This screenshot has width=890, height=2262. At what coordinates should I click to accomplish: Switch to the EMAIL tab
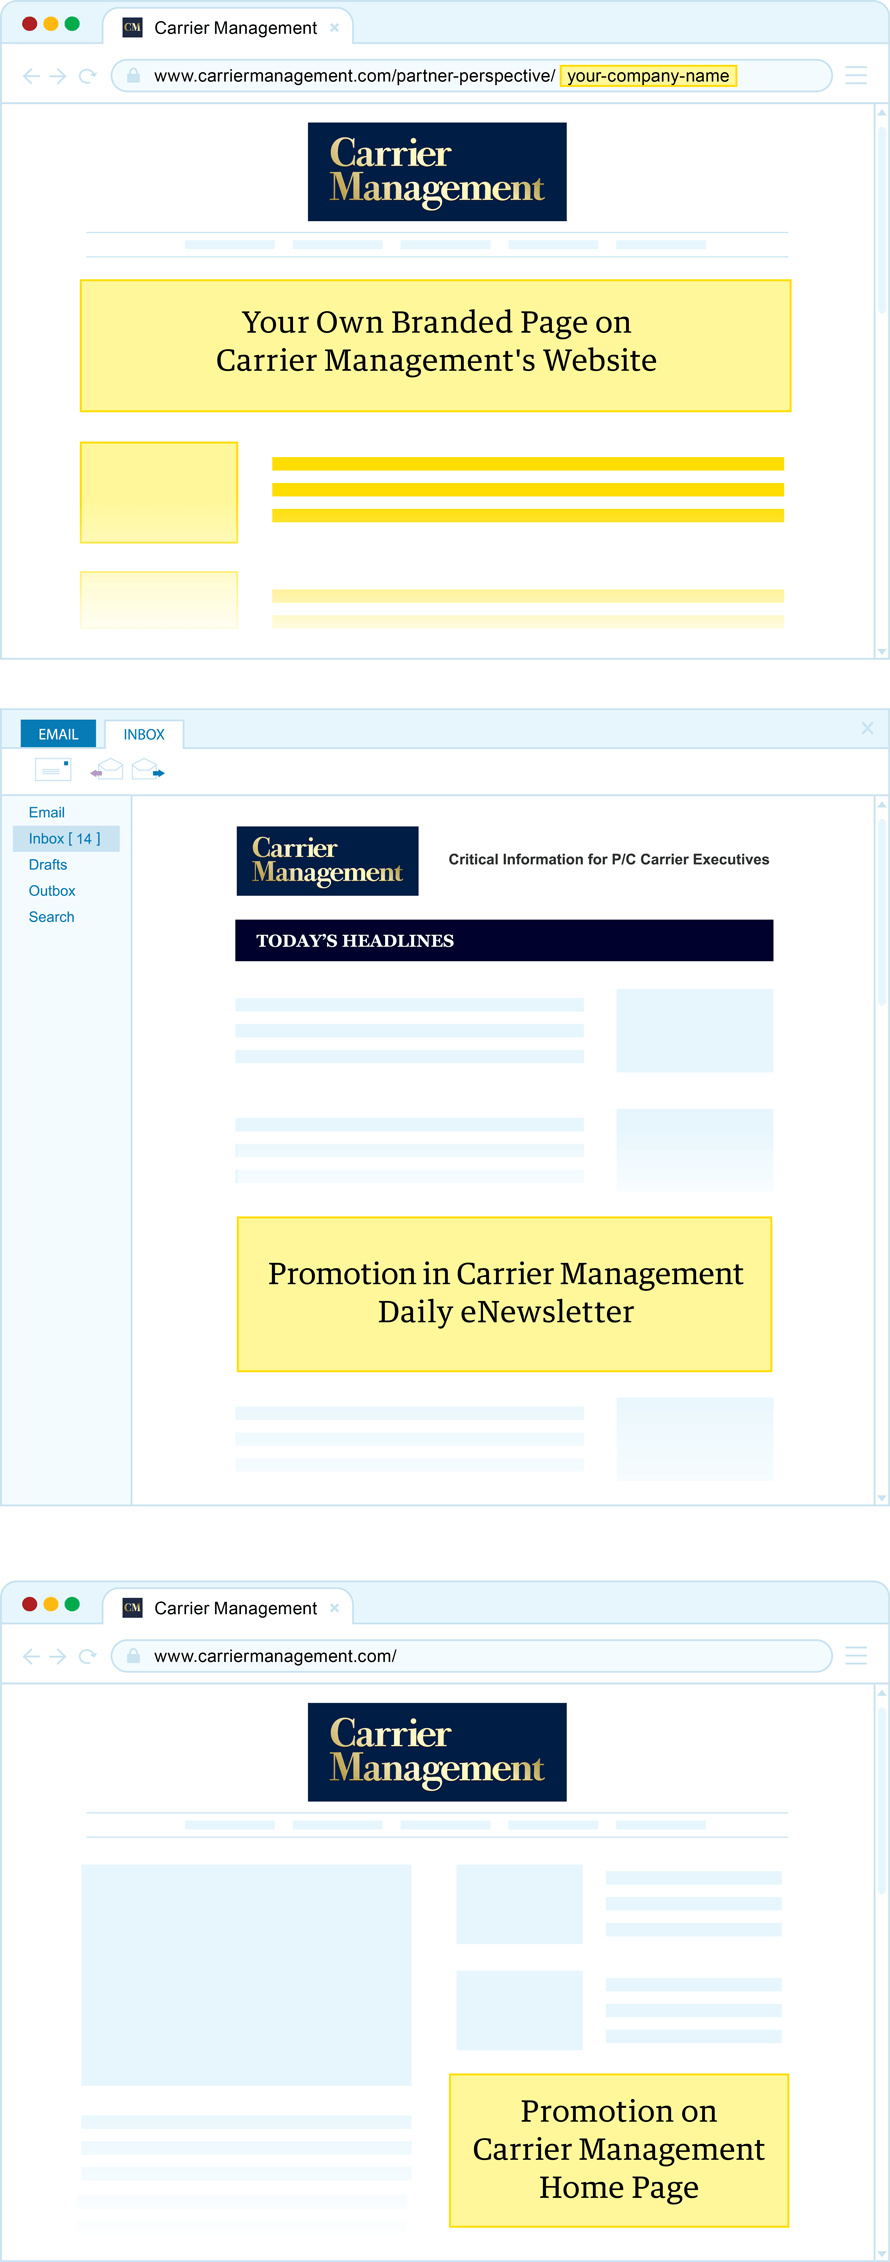pos(58,734)
